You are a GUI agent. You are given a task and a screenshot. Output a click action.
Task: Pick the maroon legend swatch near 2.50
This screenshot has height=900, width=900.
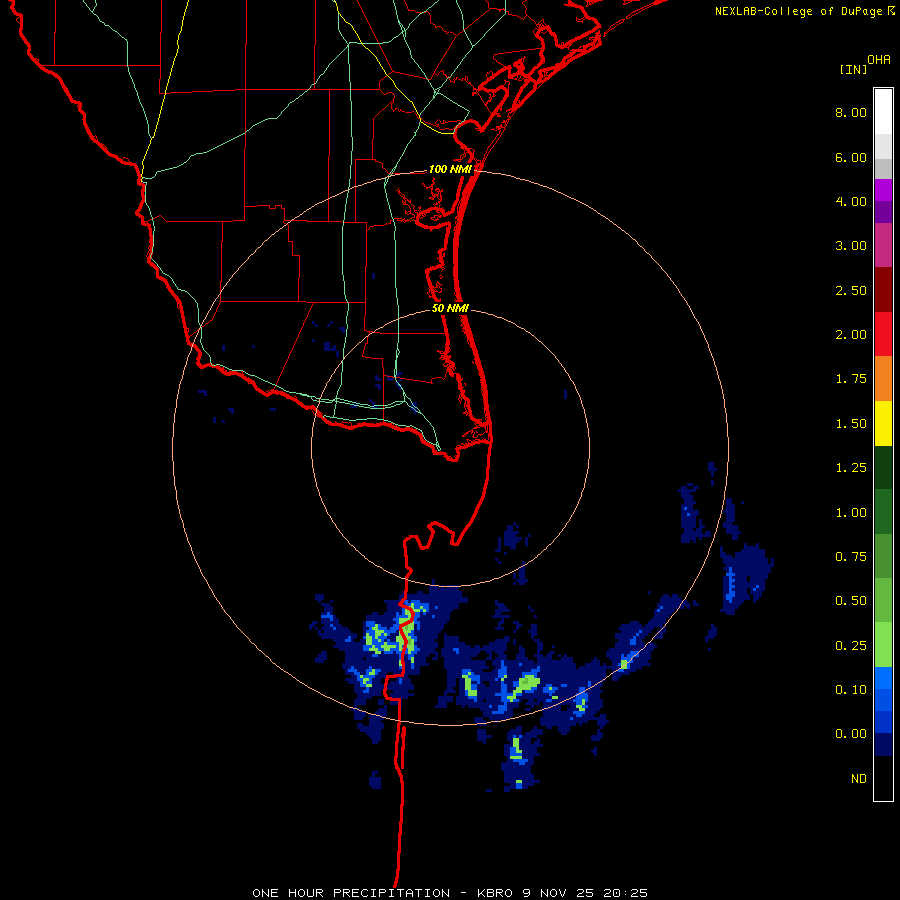883,290
